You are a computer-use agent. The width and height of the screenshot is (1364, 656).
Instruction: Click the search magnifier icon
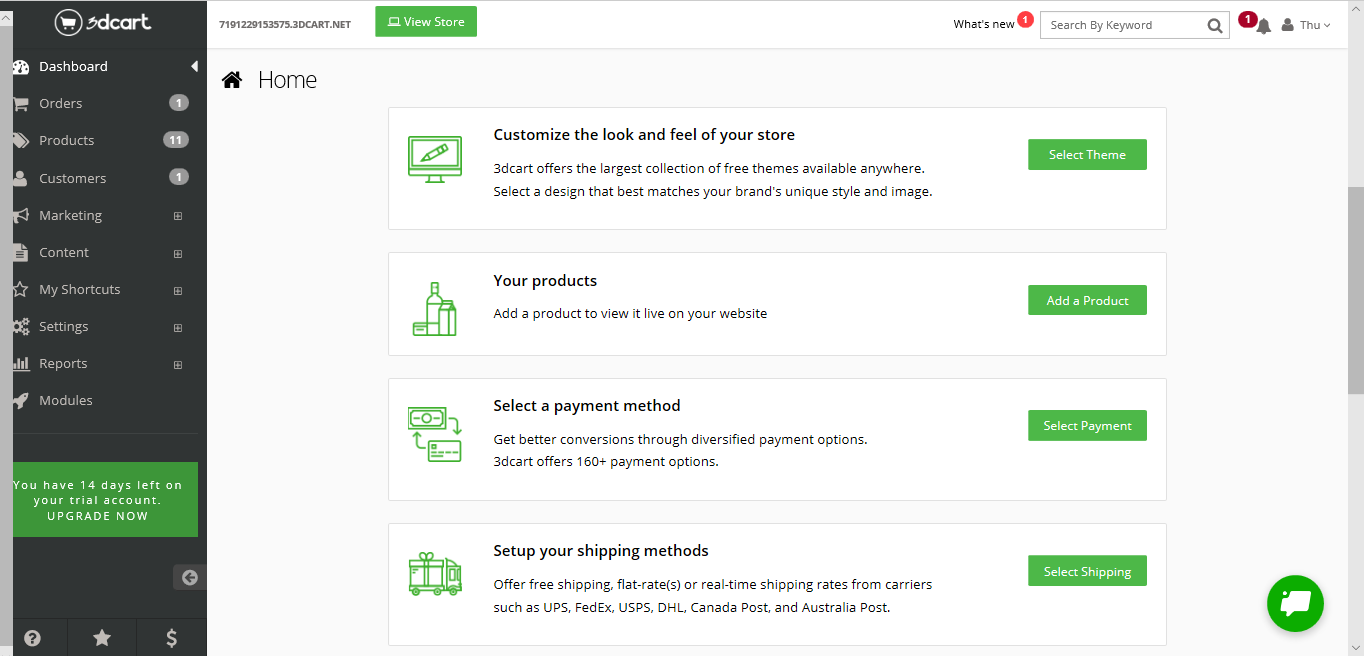point(1215,26)
